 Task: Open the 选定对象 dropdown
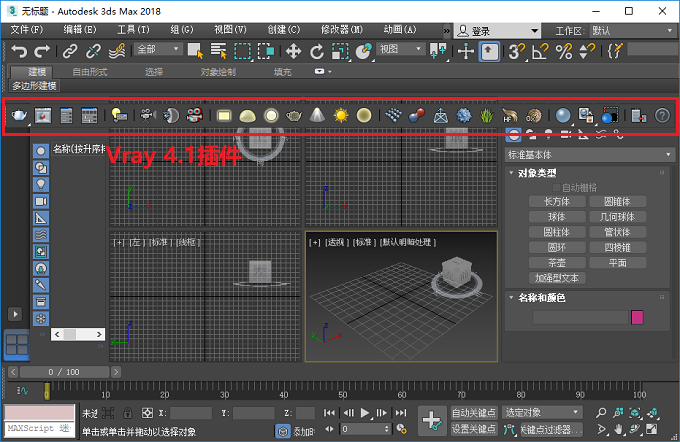coord(541,412)
